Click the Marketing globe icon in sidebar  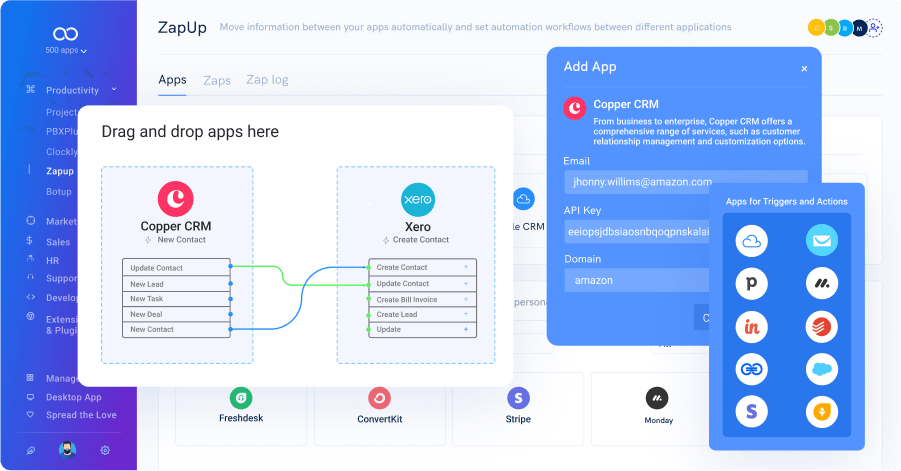point(31,221)
